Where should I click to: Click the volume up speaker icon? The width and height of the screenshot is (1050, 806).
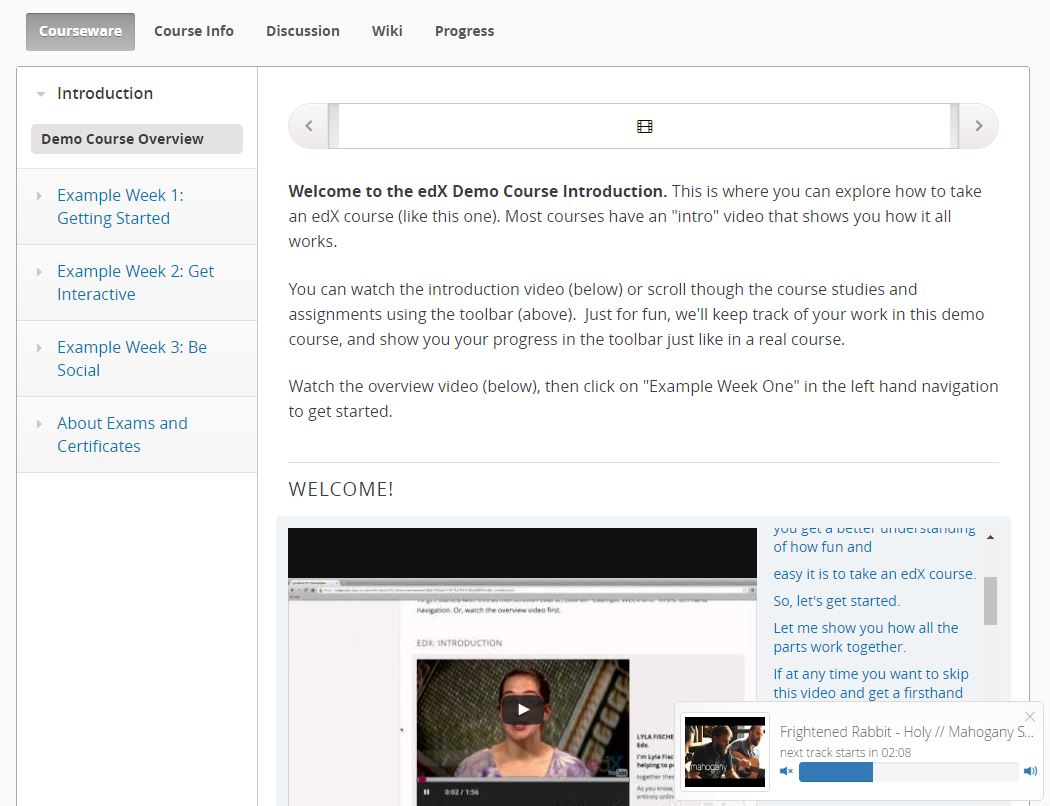tap(1030, 771)
